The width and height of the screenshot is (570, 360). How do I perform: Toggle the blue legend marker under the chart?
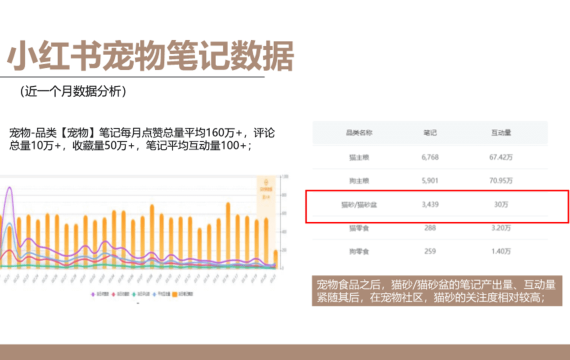click(x=154, y=294)
